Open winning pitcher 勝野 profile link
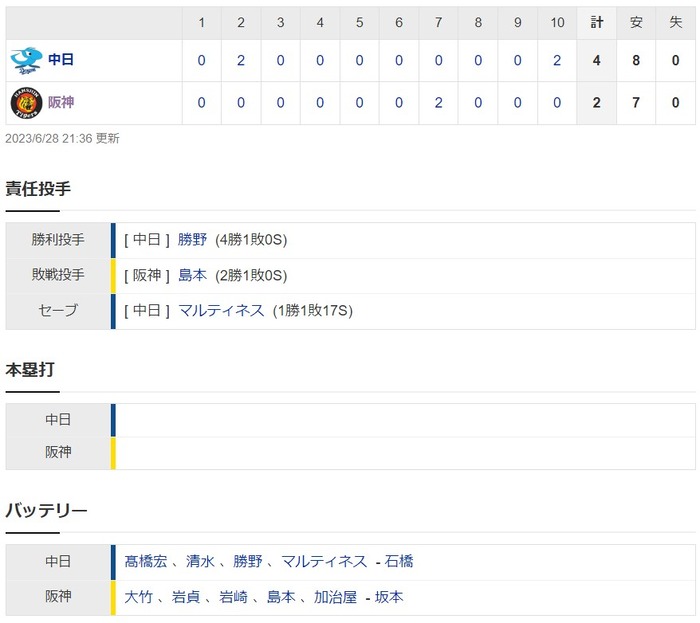This screenshot has height=623, width=700. click(x=192, y=240)
